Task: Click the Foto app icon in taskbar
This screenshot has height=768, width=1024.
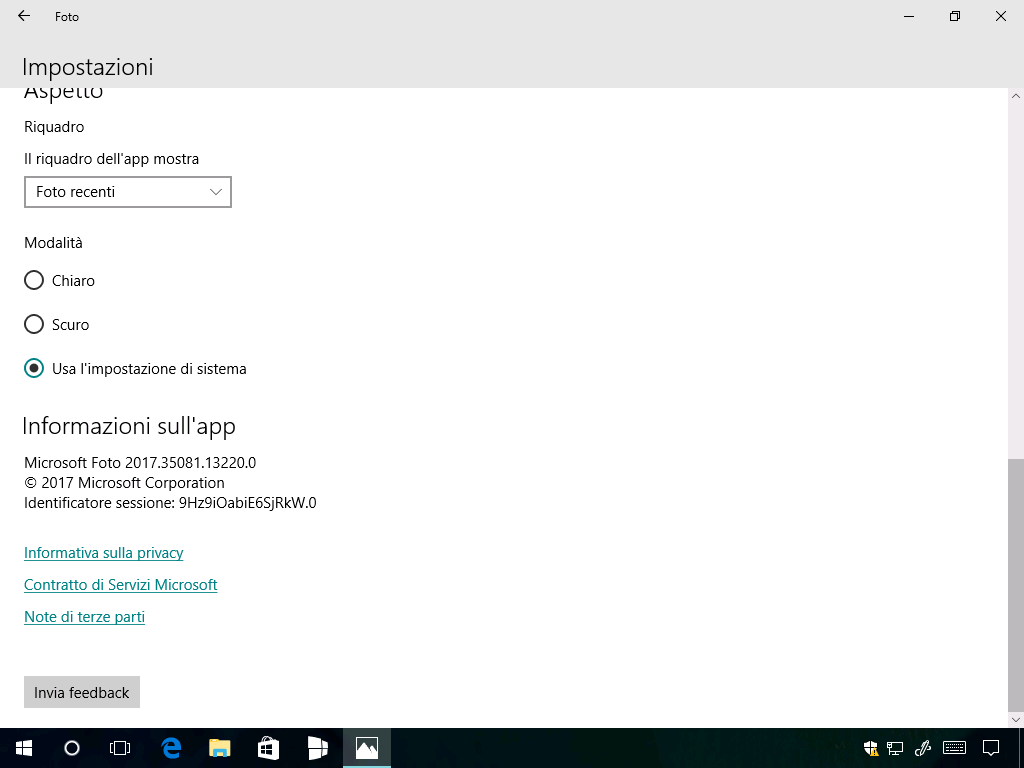Action: click(x=367, y=748)
